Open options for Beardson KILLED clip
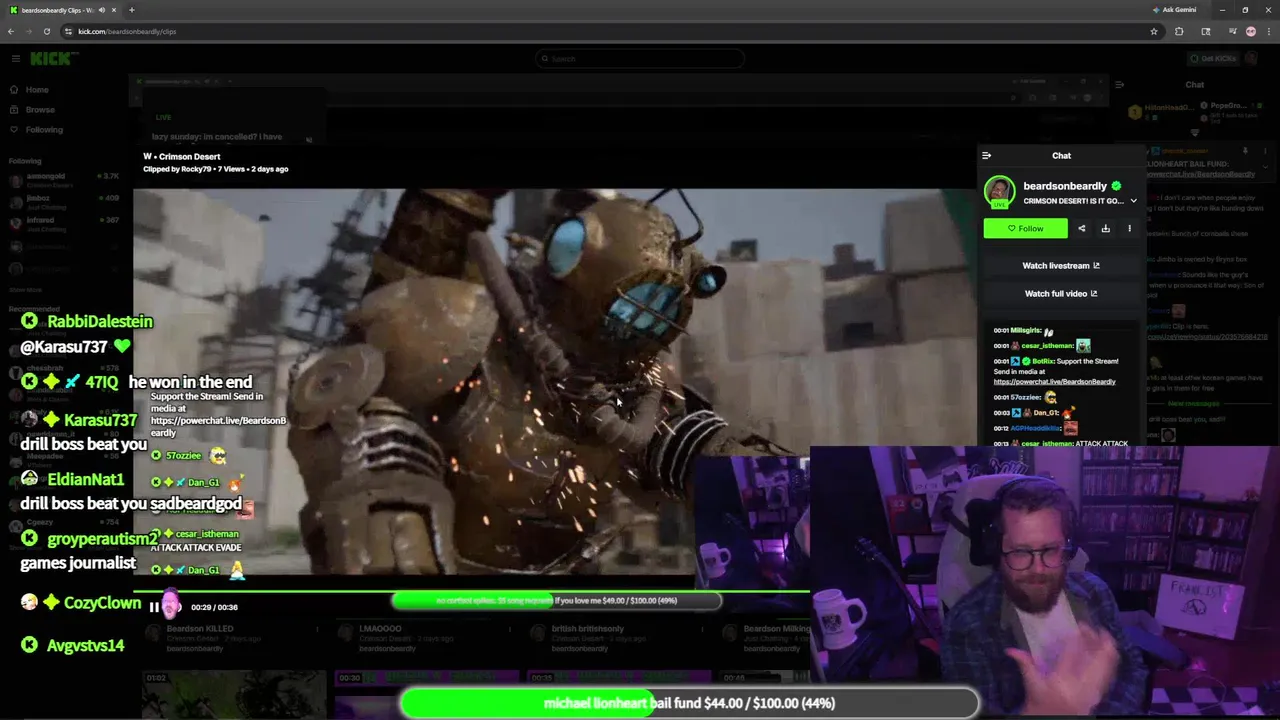The height and width of the screenshot is (720, 1280). pyautogui.click(x=317, y=630)
